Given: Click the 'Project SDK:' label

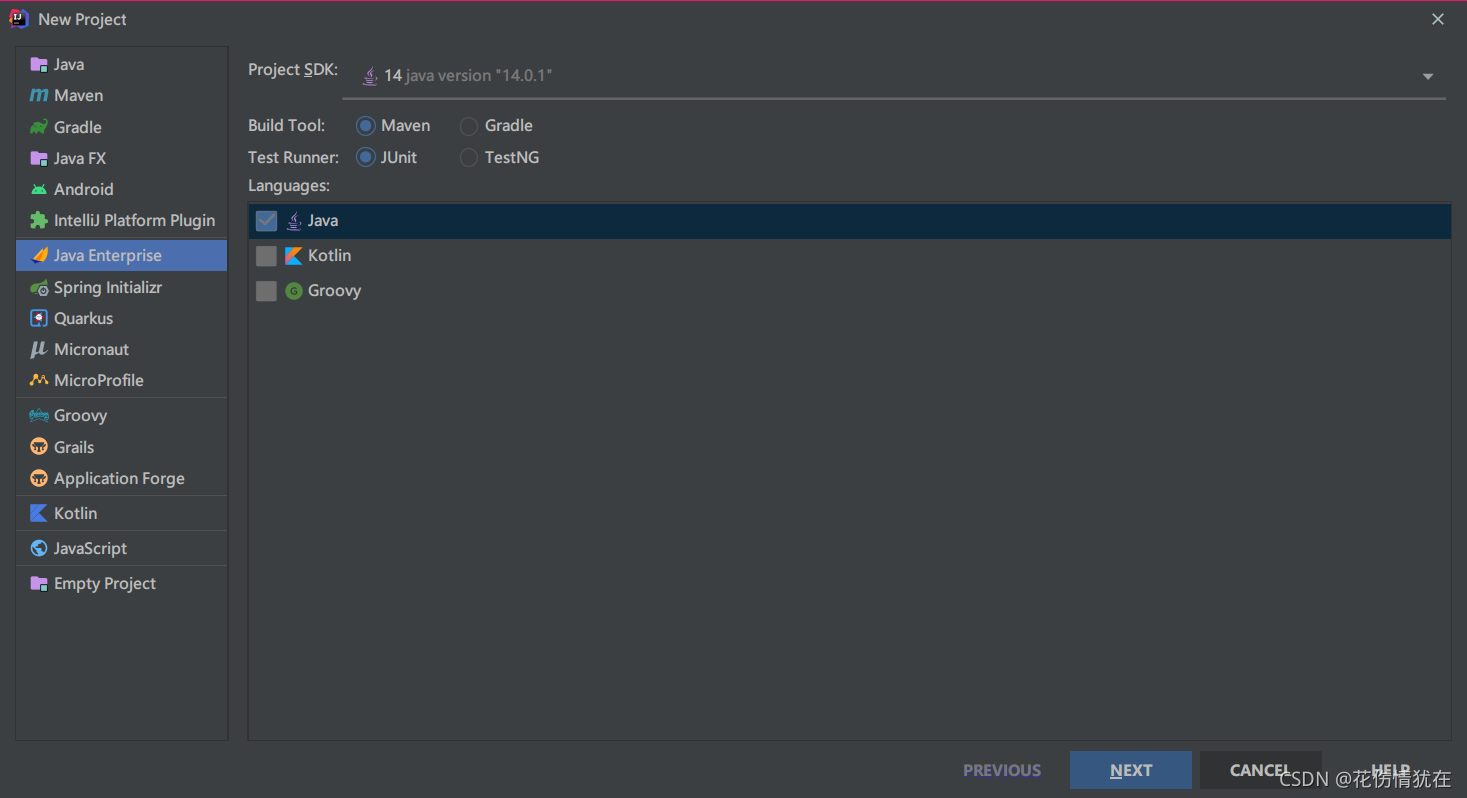Looking at the screenshot, I should point(293,70).
